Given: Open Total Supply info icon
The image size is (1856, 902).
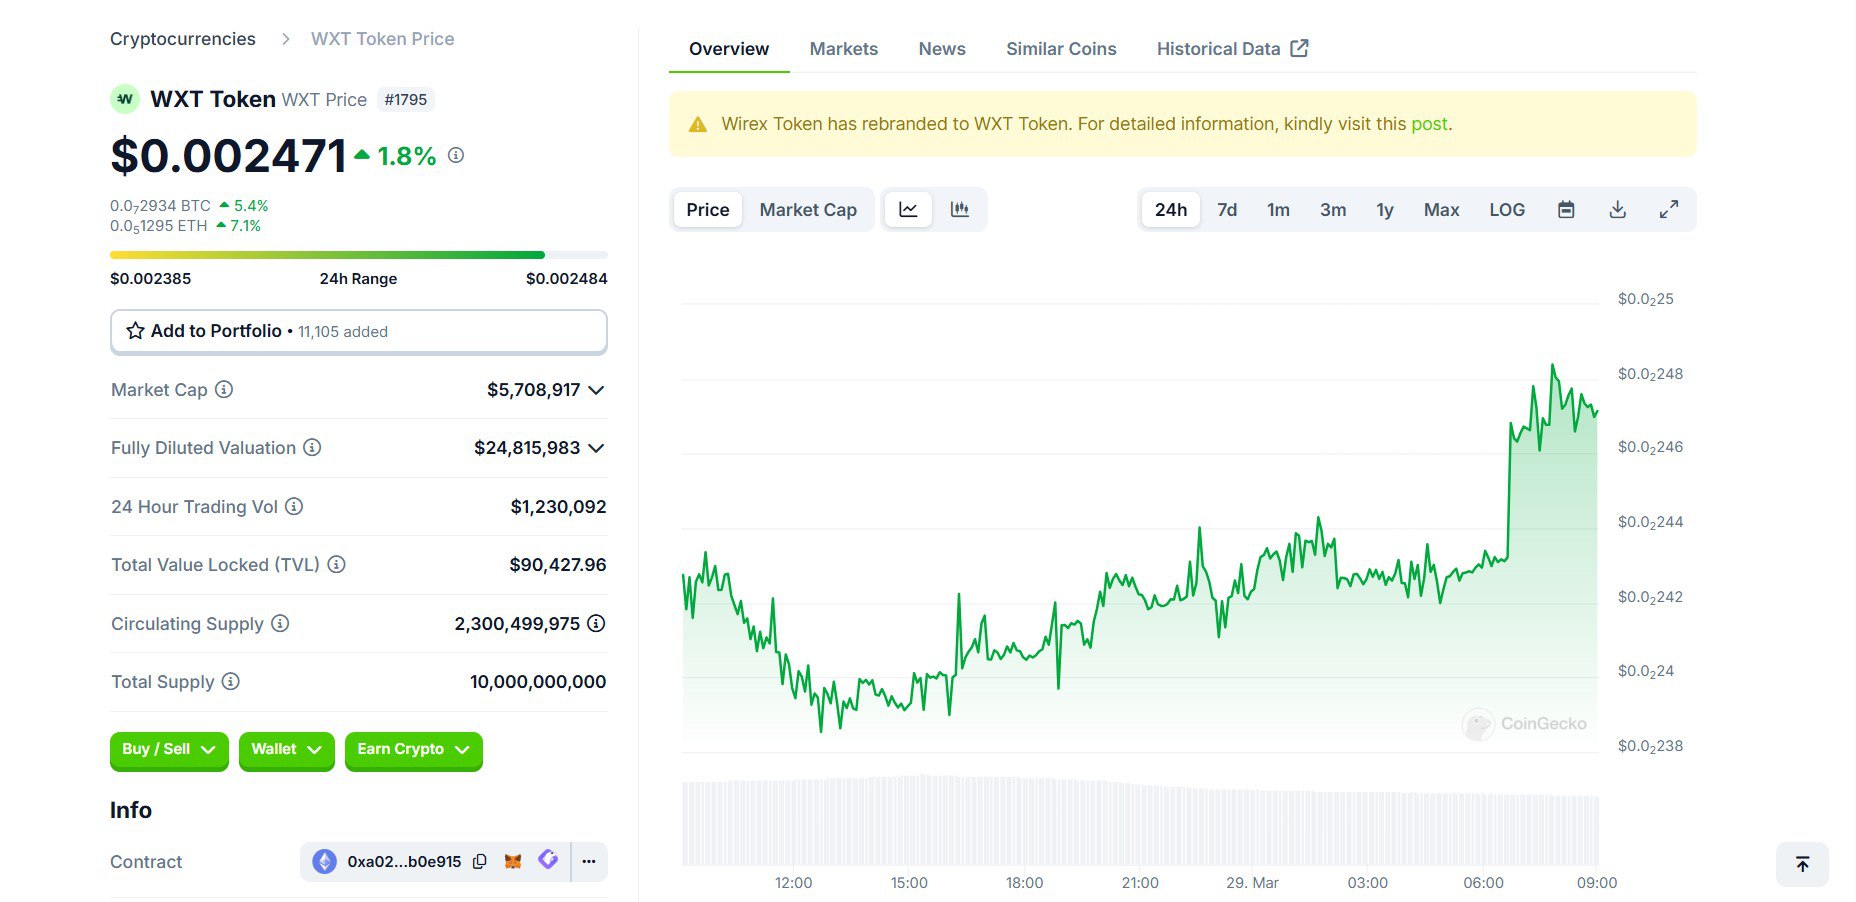Looking at the screenshot, I should [x=231, y=681].
